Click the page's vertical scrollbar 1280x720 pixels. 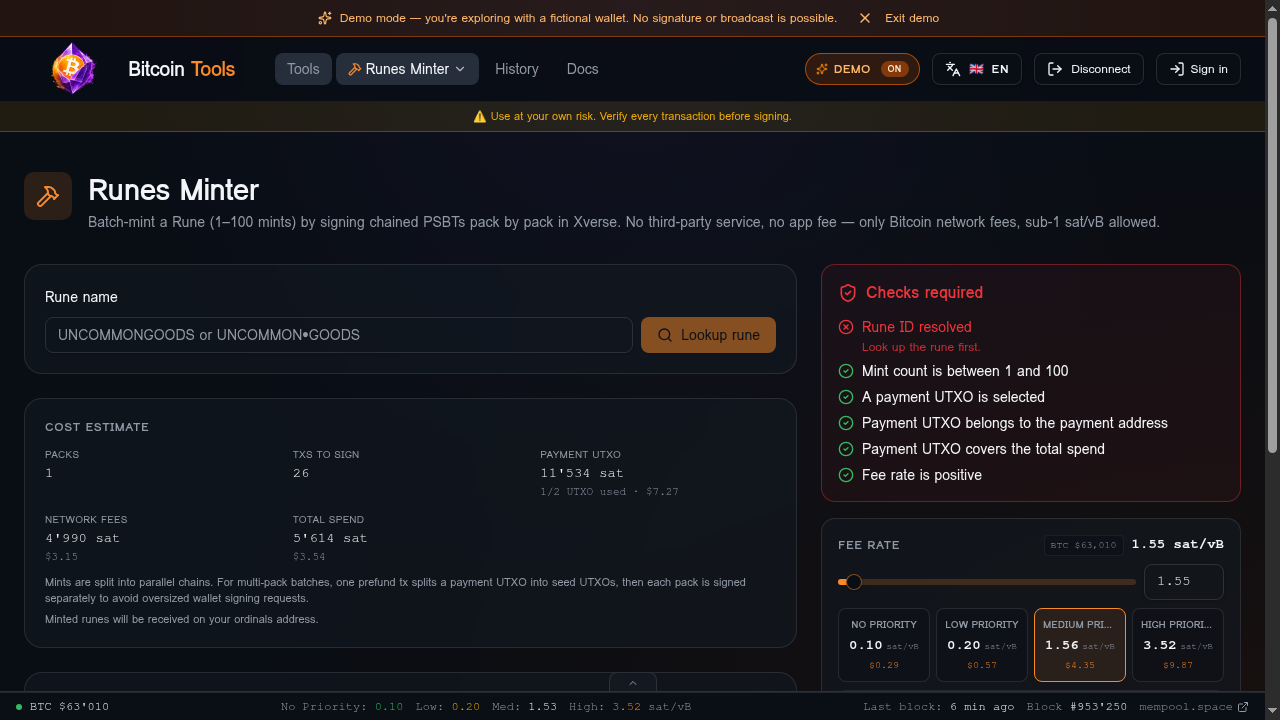pos(1272,235)
